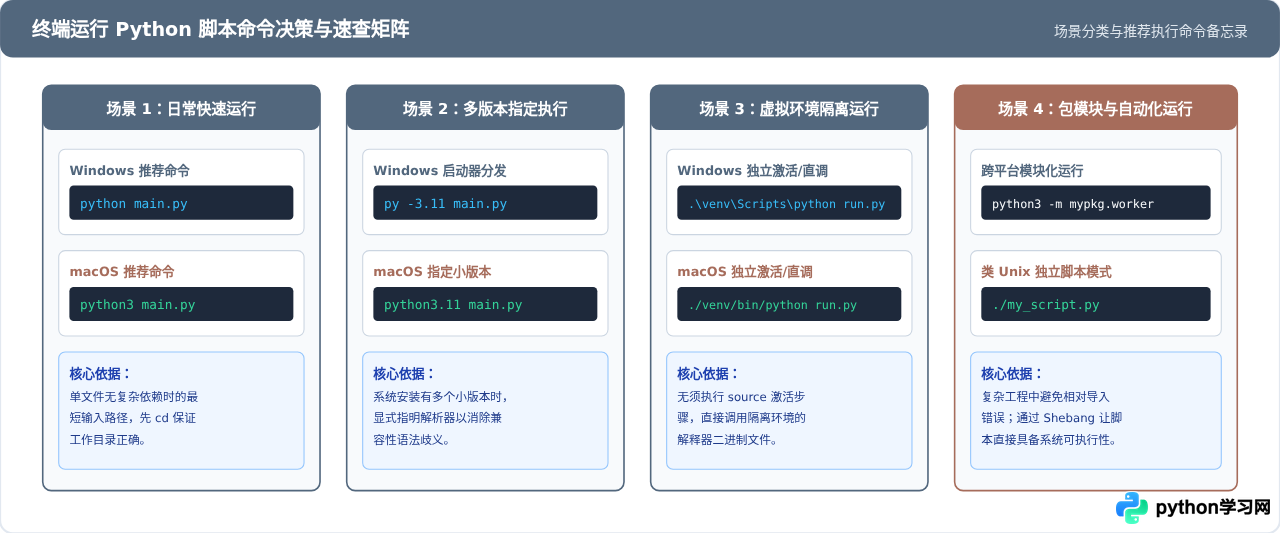Click the code ./venv/bin/python run.py
Image resolution: width=1280 pixels, height=534 pixels.
coord(789,304)
